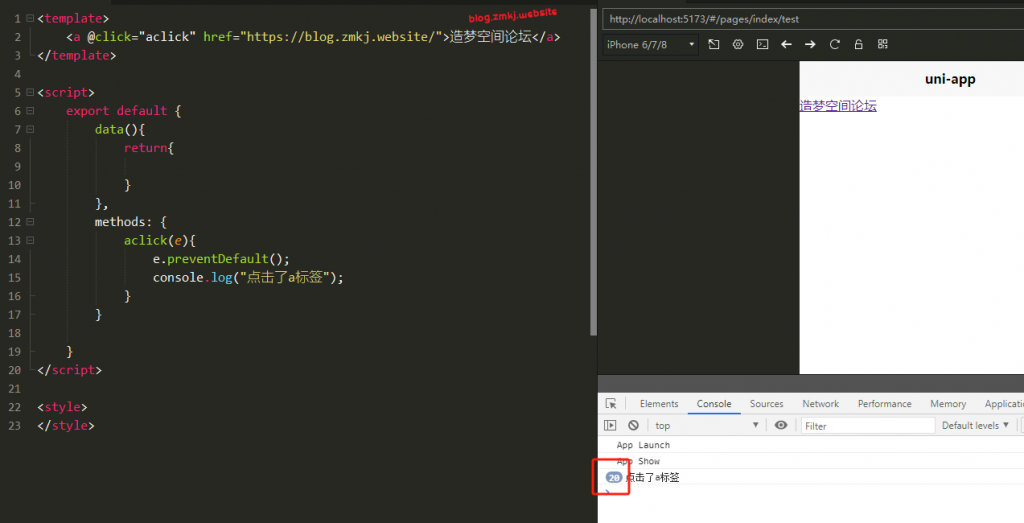
Task: Go forward using the right arrow icon
Action: tap(810, 45)
